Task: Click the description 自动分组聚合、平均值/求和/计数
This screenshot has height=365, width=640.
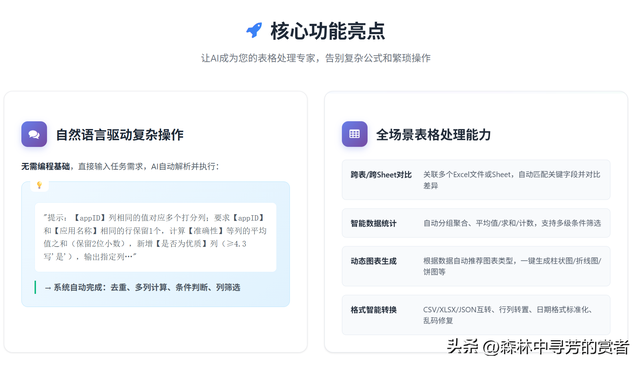Action: pyautogui.click(x=512, y=223)
